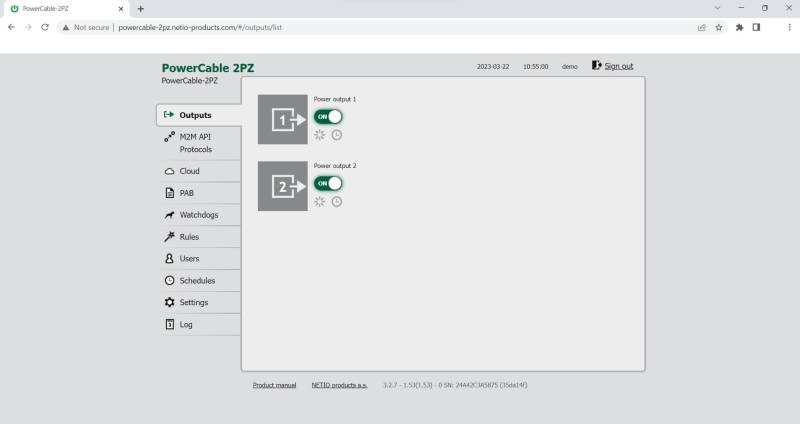
Task: Click the gear icon under Power output 1
Action: 320,135
